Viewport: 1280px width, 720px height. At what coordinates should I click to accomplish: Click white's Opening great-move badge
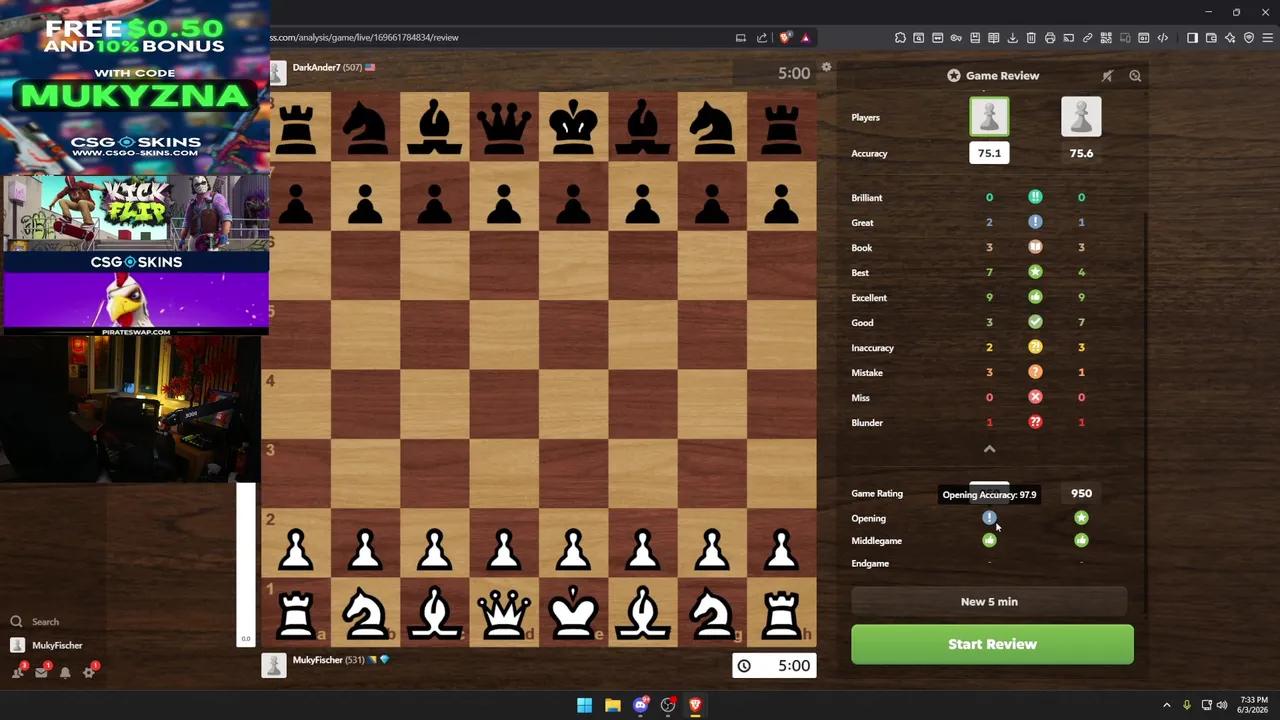pyautogui.click(x=989, y=518)
